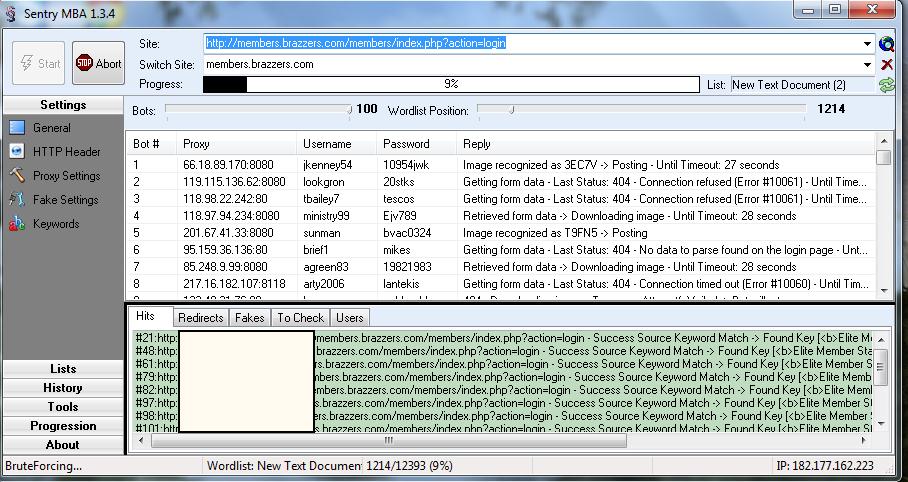
Task: Click the red X icon beside Switch Site
Action: (886, 64)
